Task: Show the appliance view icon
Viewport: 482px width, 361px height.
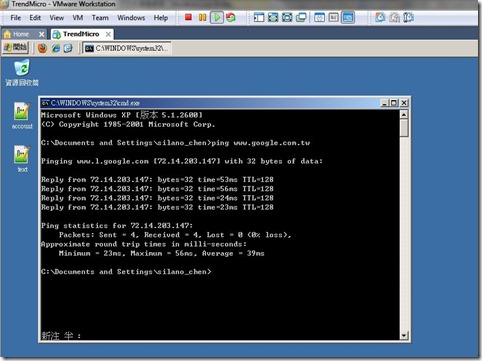Action: pos(333,17)
